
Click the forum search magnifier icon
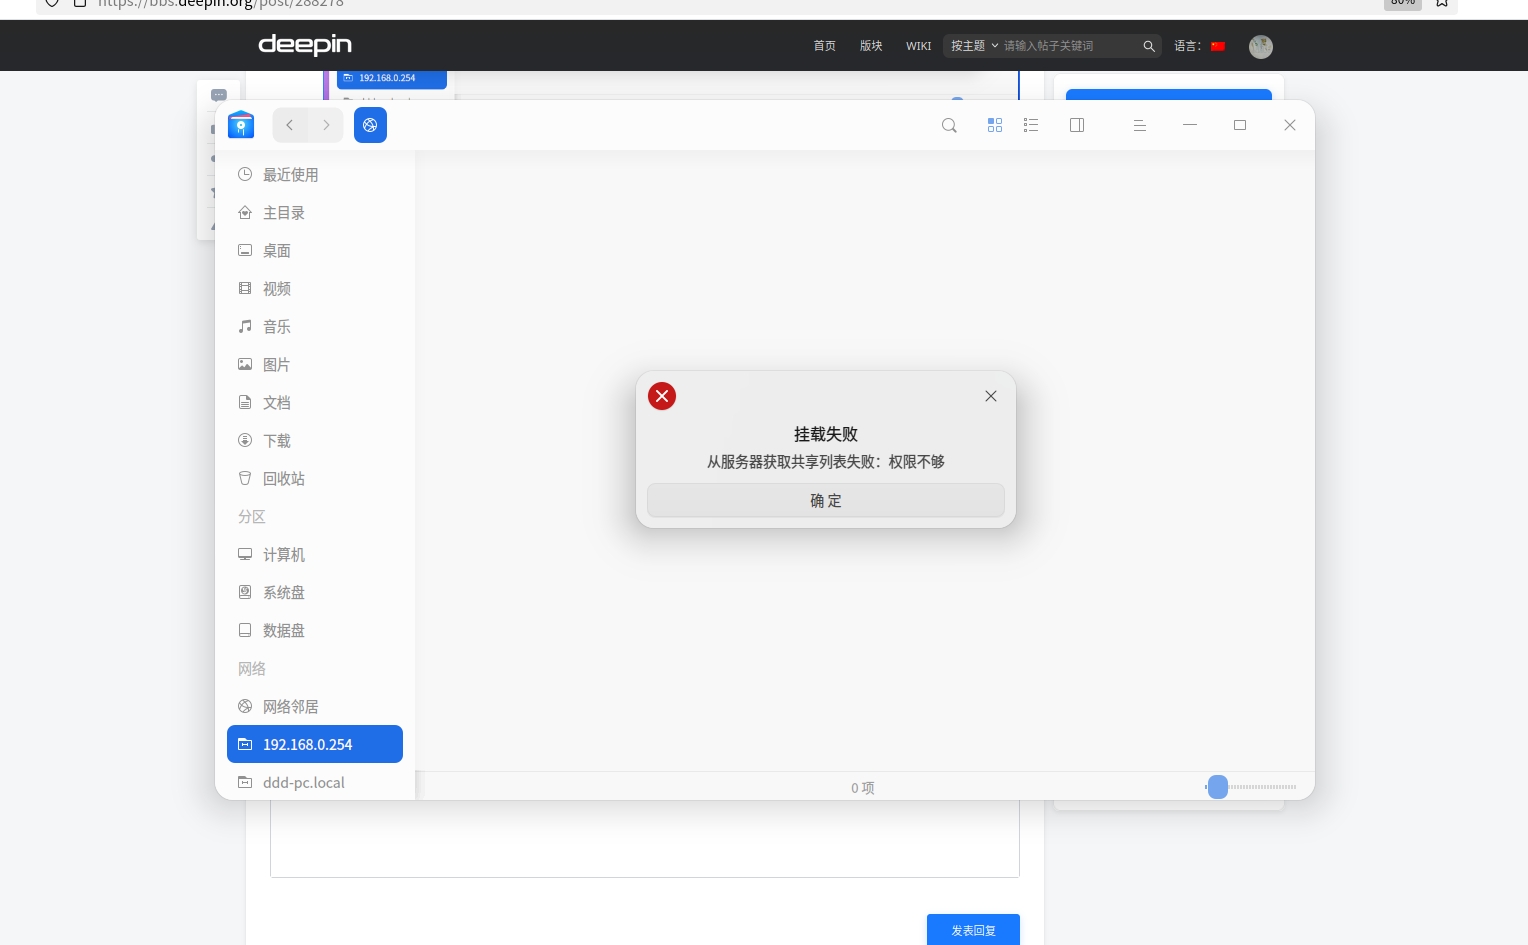1149,46
